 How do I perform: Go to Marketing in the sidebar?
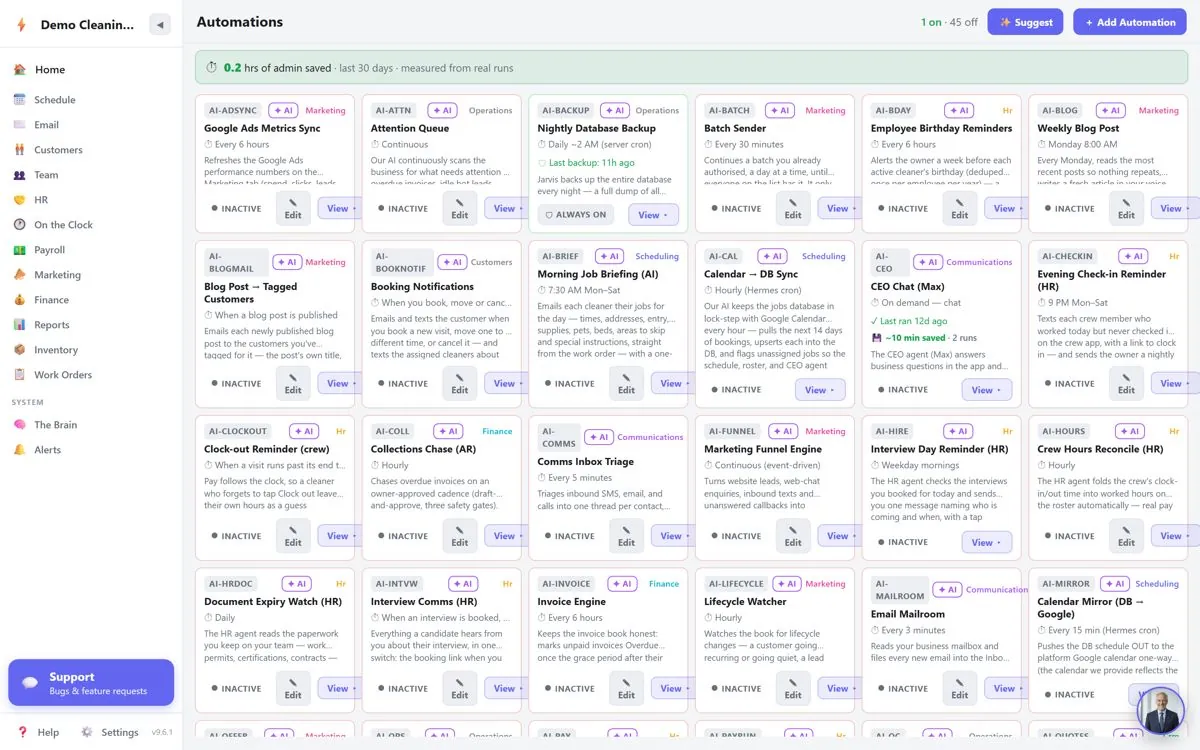coord(58,275)
